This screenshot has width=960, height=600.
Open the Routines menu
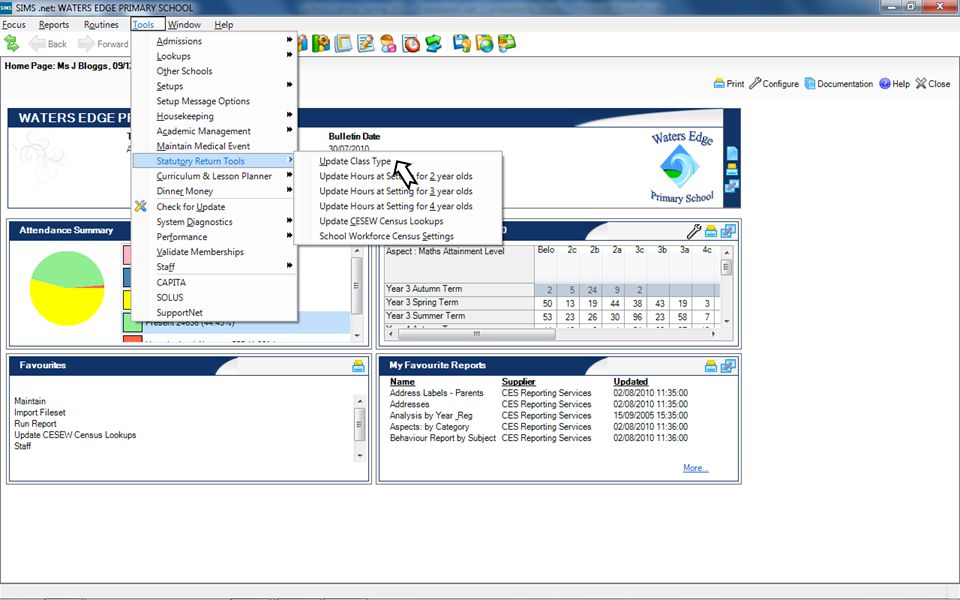[101, 24]
